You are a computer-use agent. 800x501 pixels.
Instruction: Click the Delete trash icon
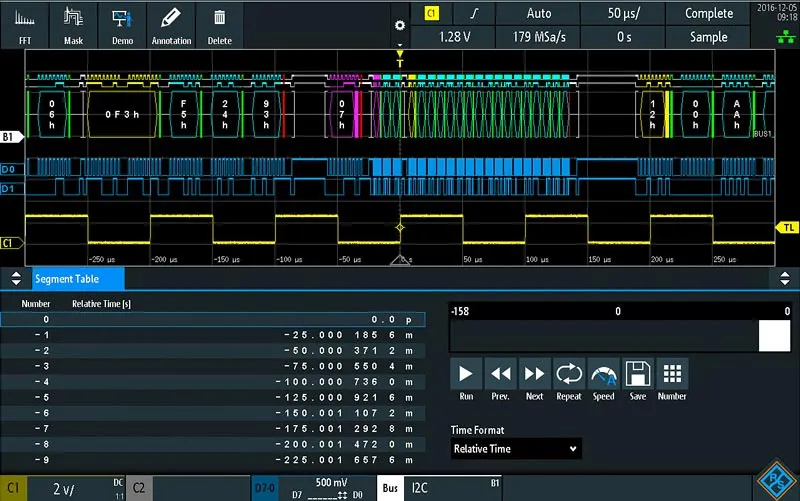[219, 25]
